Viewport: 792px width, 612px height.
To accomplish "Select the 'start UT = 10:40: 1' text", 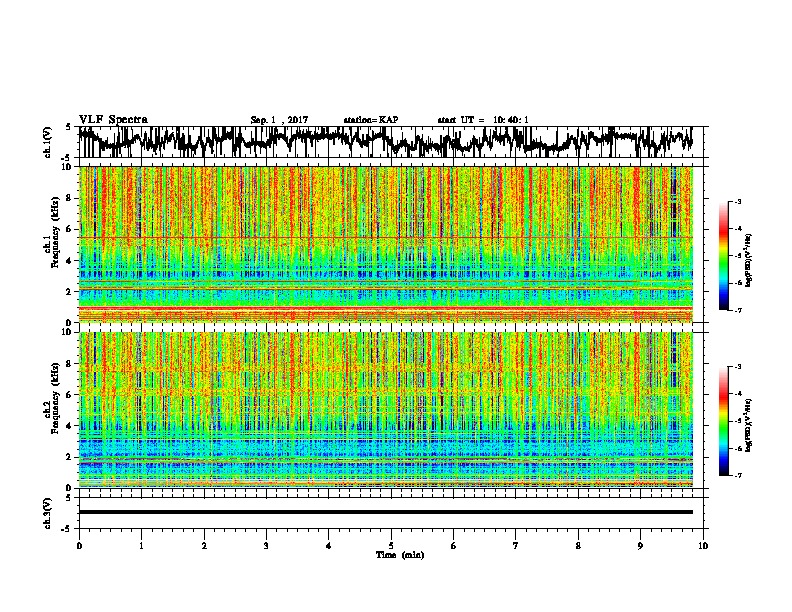I will [483, 120].
